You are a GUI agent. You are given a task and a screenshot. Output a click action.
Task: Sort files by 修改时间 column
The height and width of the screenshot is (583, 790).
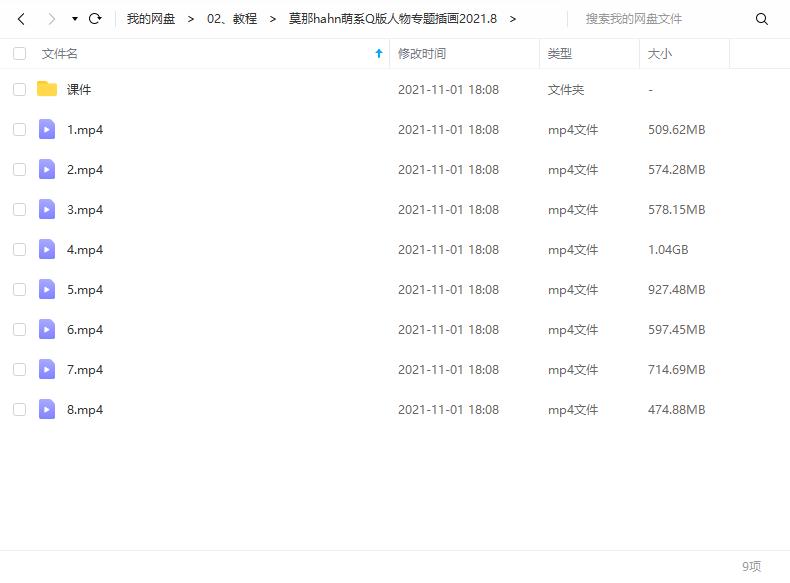(422, 54)
